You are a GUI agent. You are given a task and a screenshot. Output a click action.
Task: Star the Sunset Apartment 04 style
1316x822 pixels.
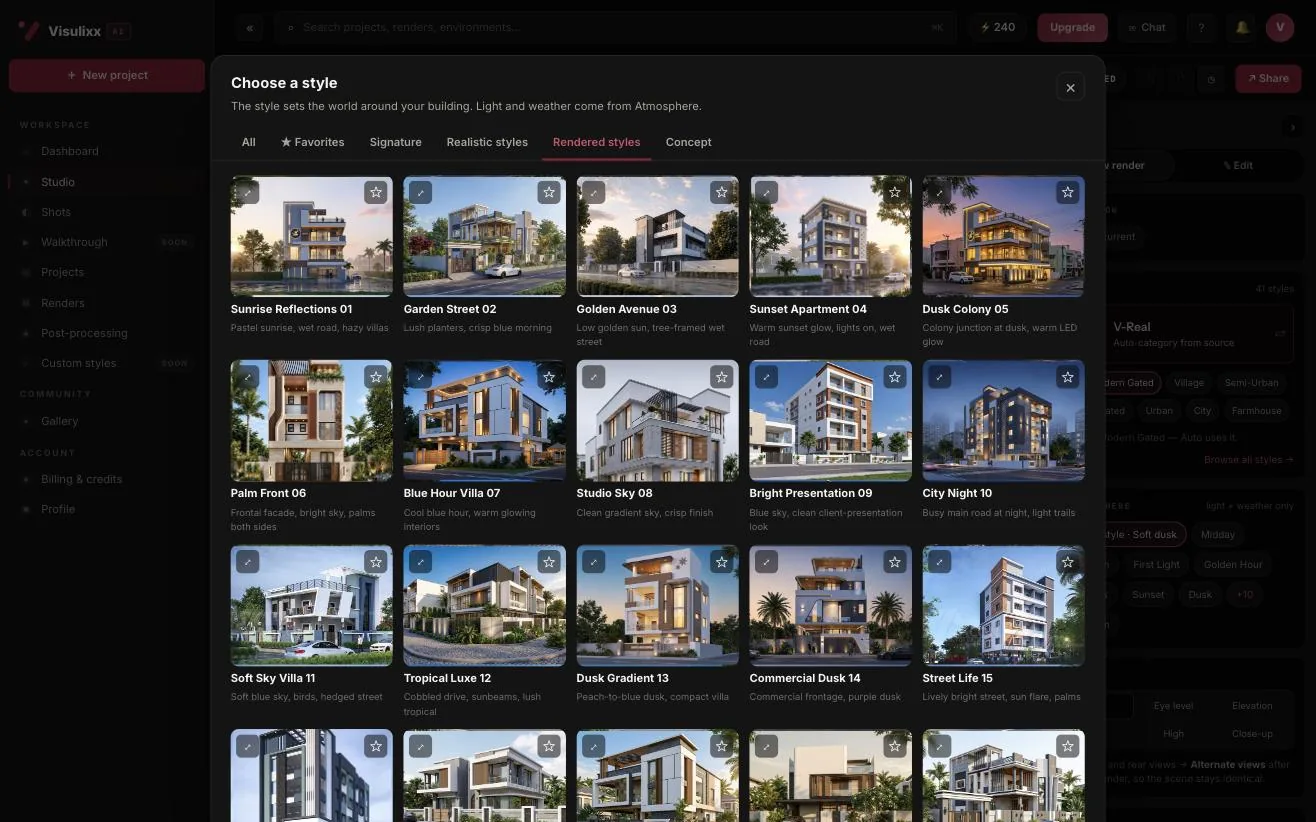895,192
